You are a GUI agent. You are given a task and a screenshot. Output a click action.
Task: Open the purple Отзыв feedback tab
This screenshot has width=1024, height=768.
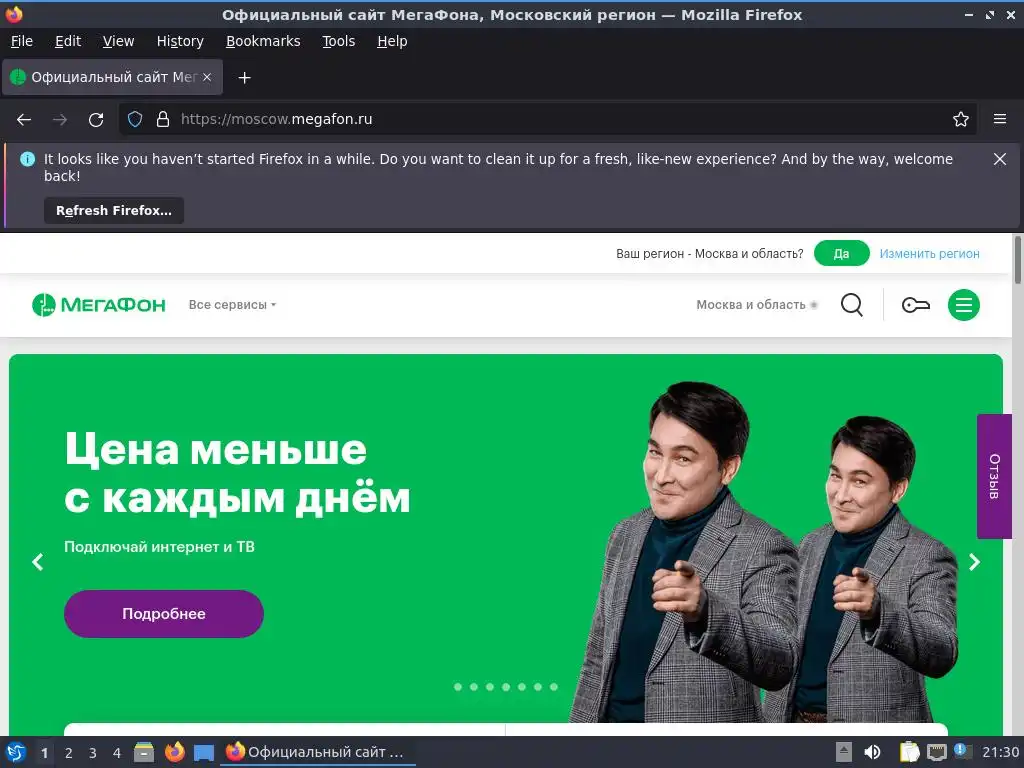coord(994,477)
